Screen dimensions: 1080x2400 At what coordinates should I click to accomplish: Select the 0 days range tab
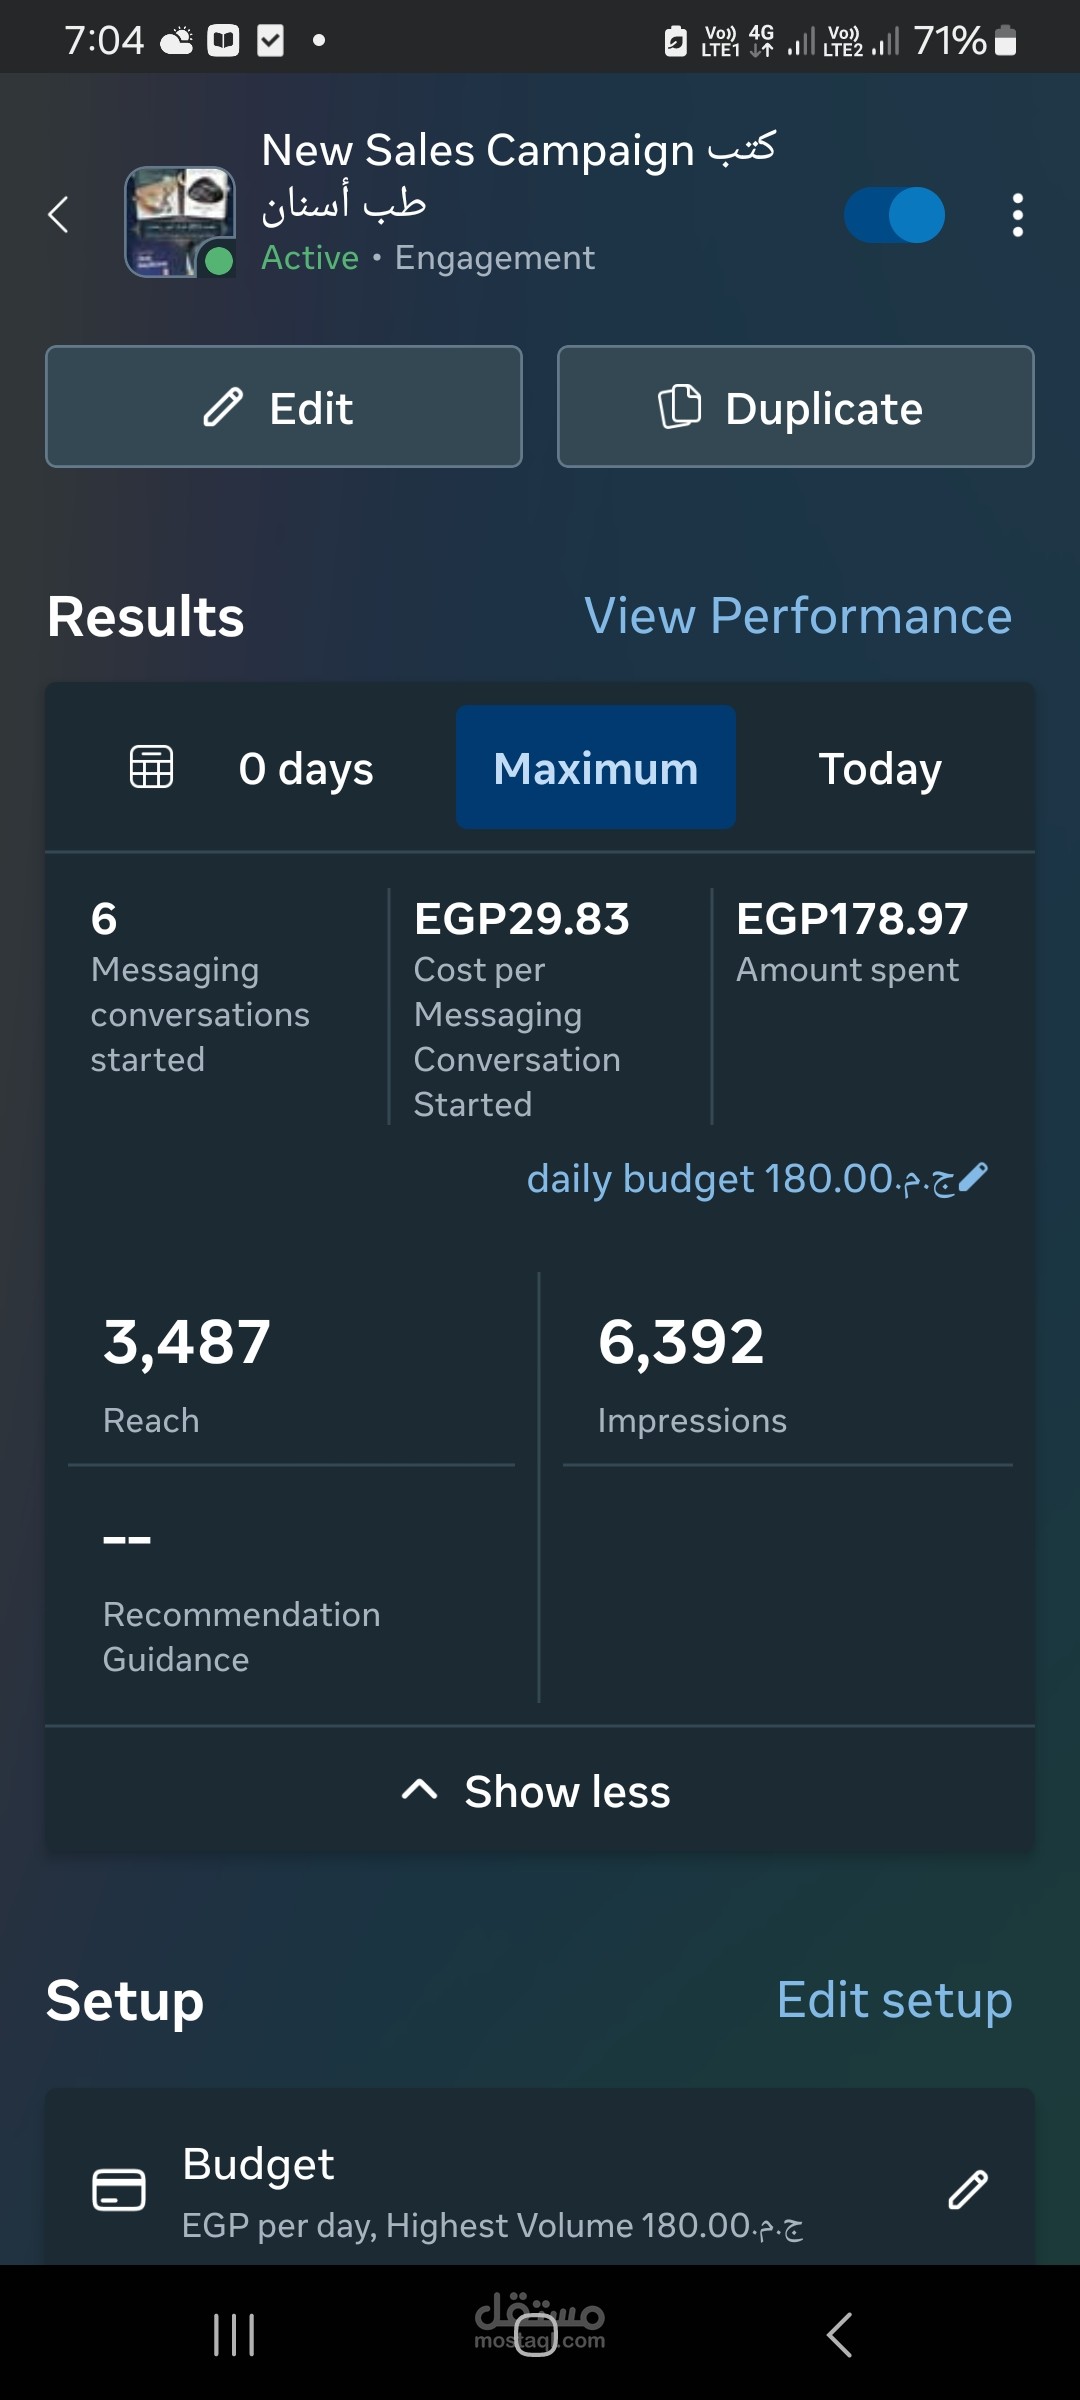click(306, 768)
